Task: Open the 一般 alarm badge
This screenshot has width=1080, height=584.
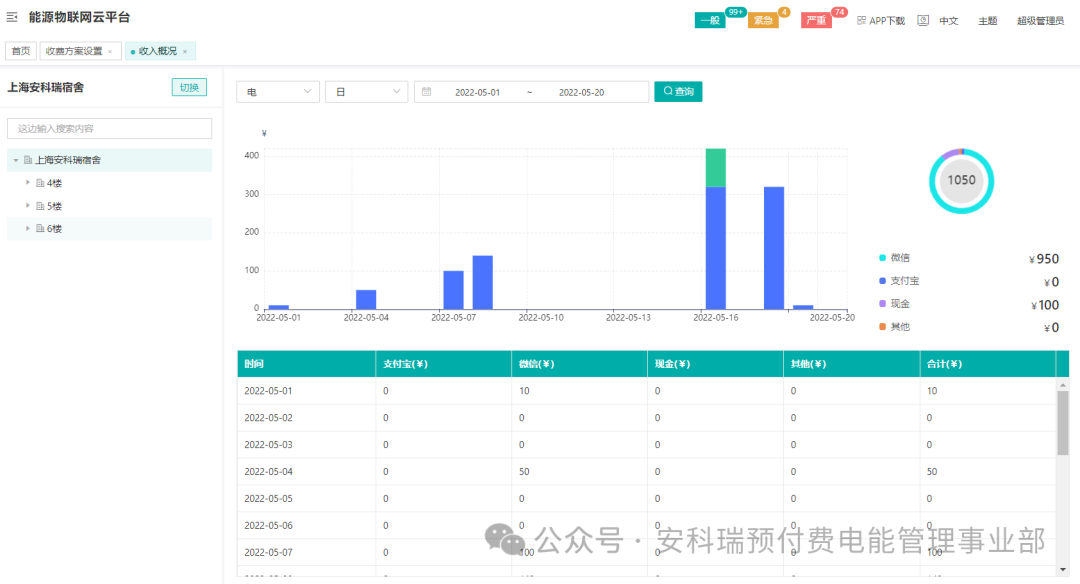Action: click(x=709, y=21)
